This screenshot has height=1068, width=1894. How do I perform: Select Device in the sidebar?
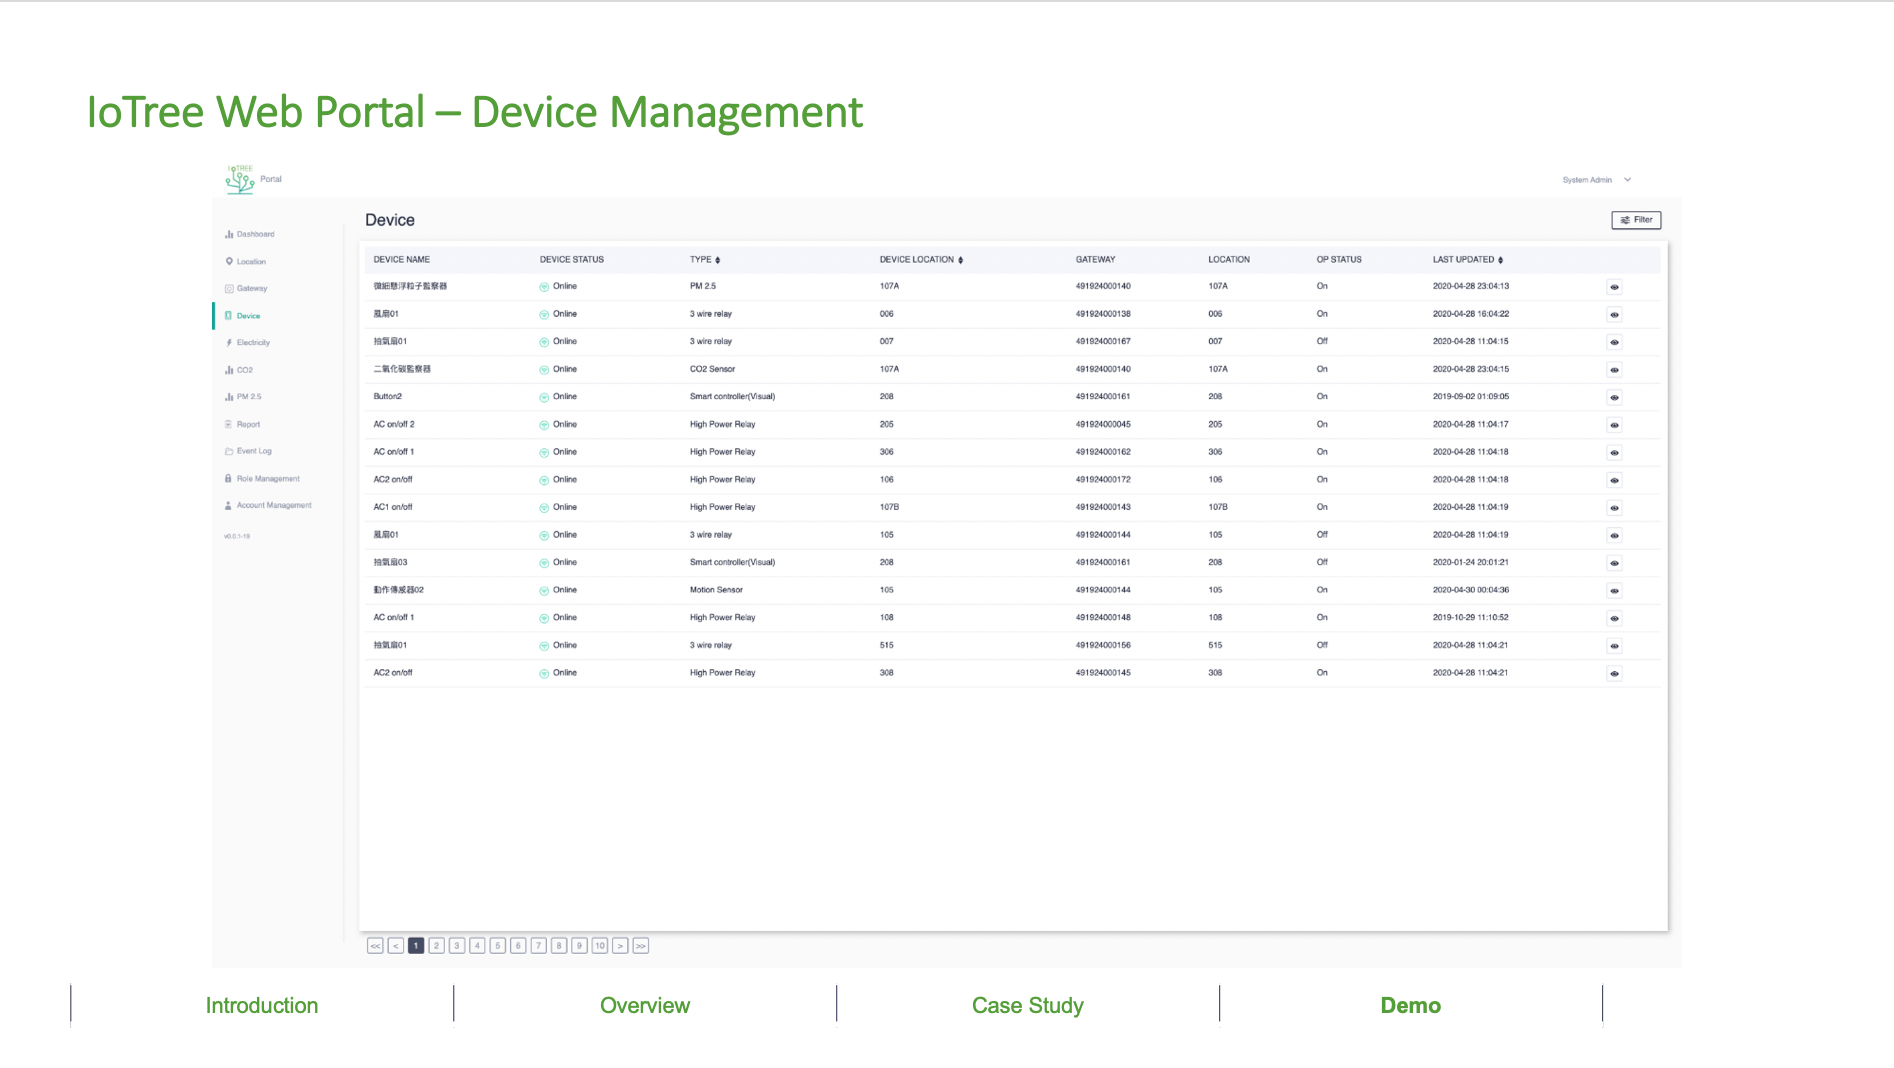click(243, 316)
